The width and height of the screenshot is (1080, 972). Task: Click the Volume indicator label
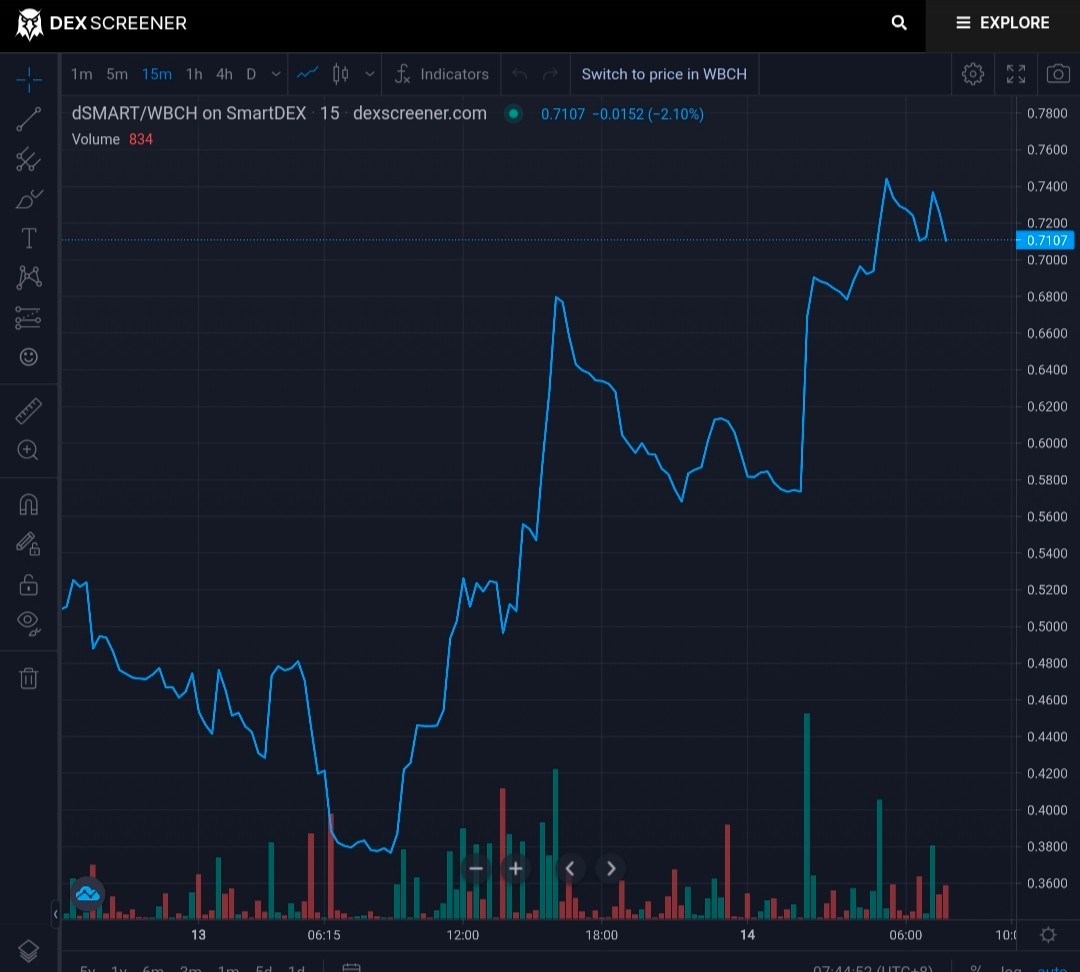[x=96, y=139]
